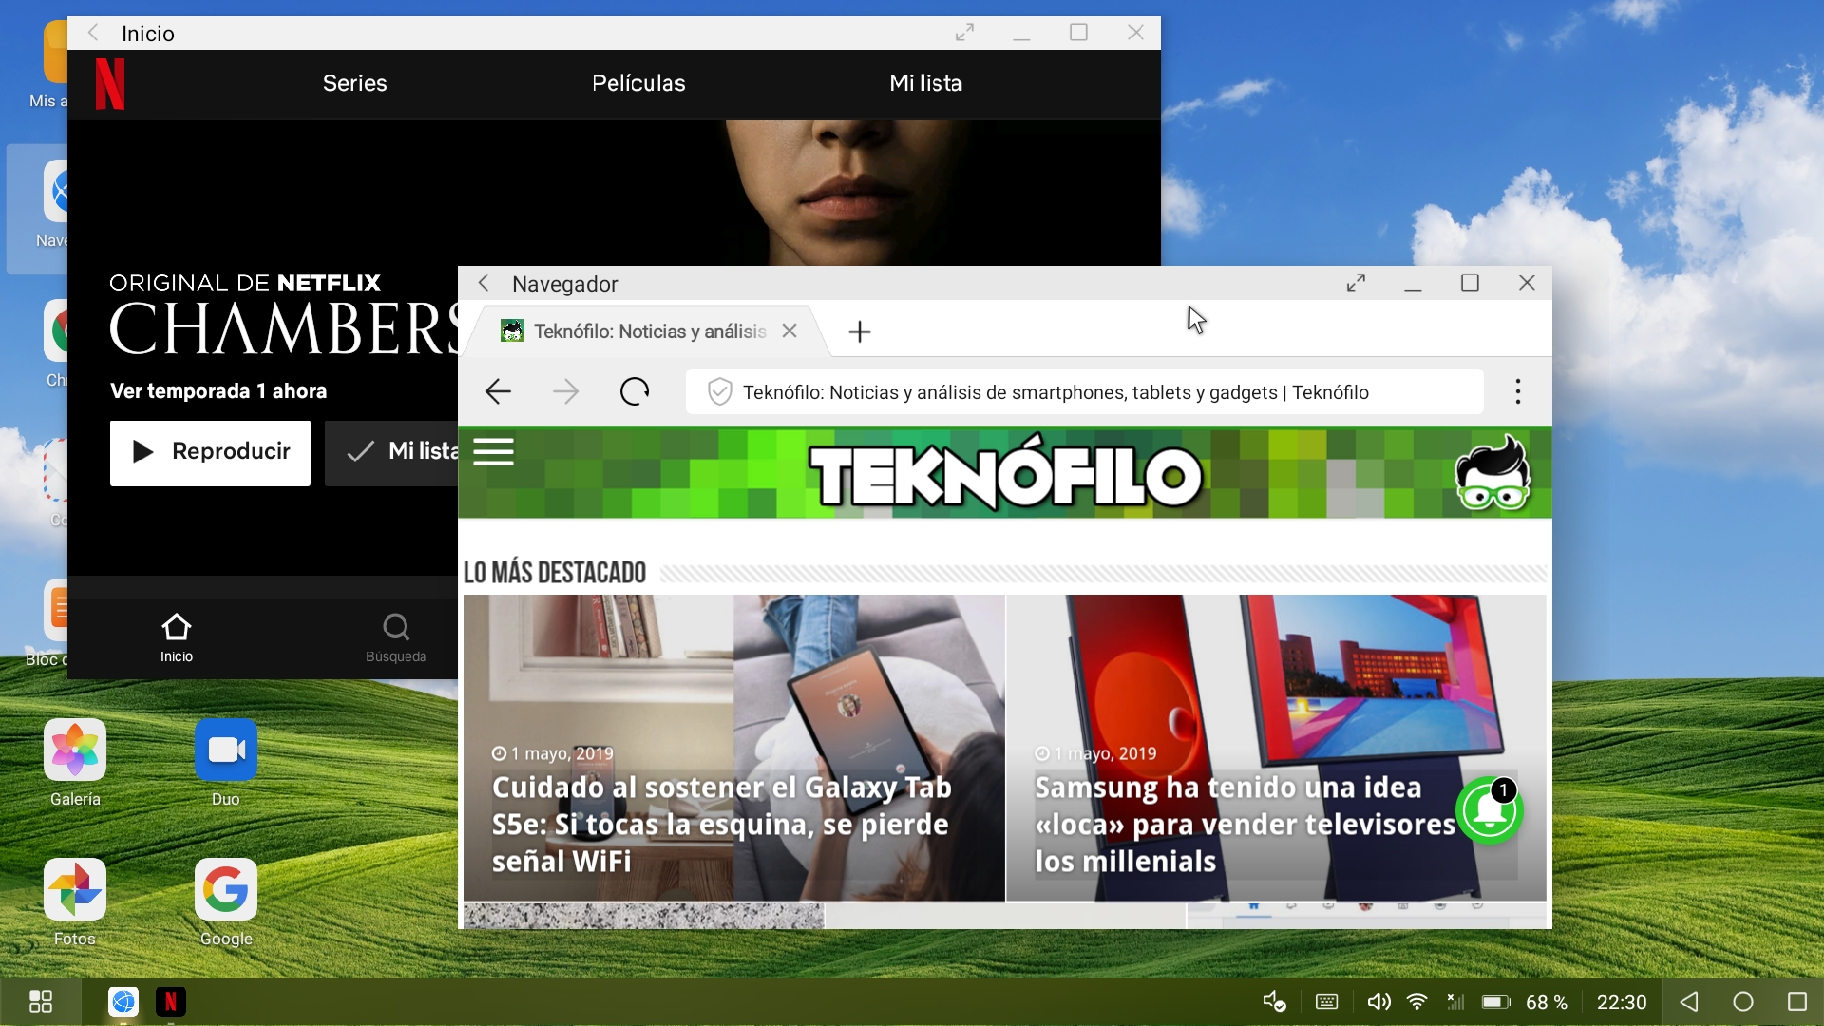1824x1026 pixels.
Task: Click the green notification bell badge
Action: [1489, 810]
